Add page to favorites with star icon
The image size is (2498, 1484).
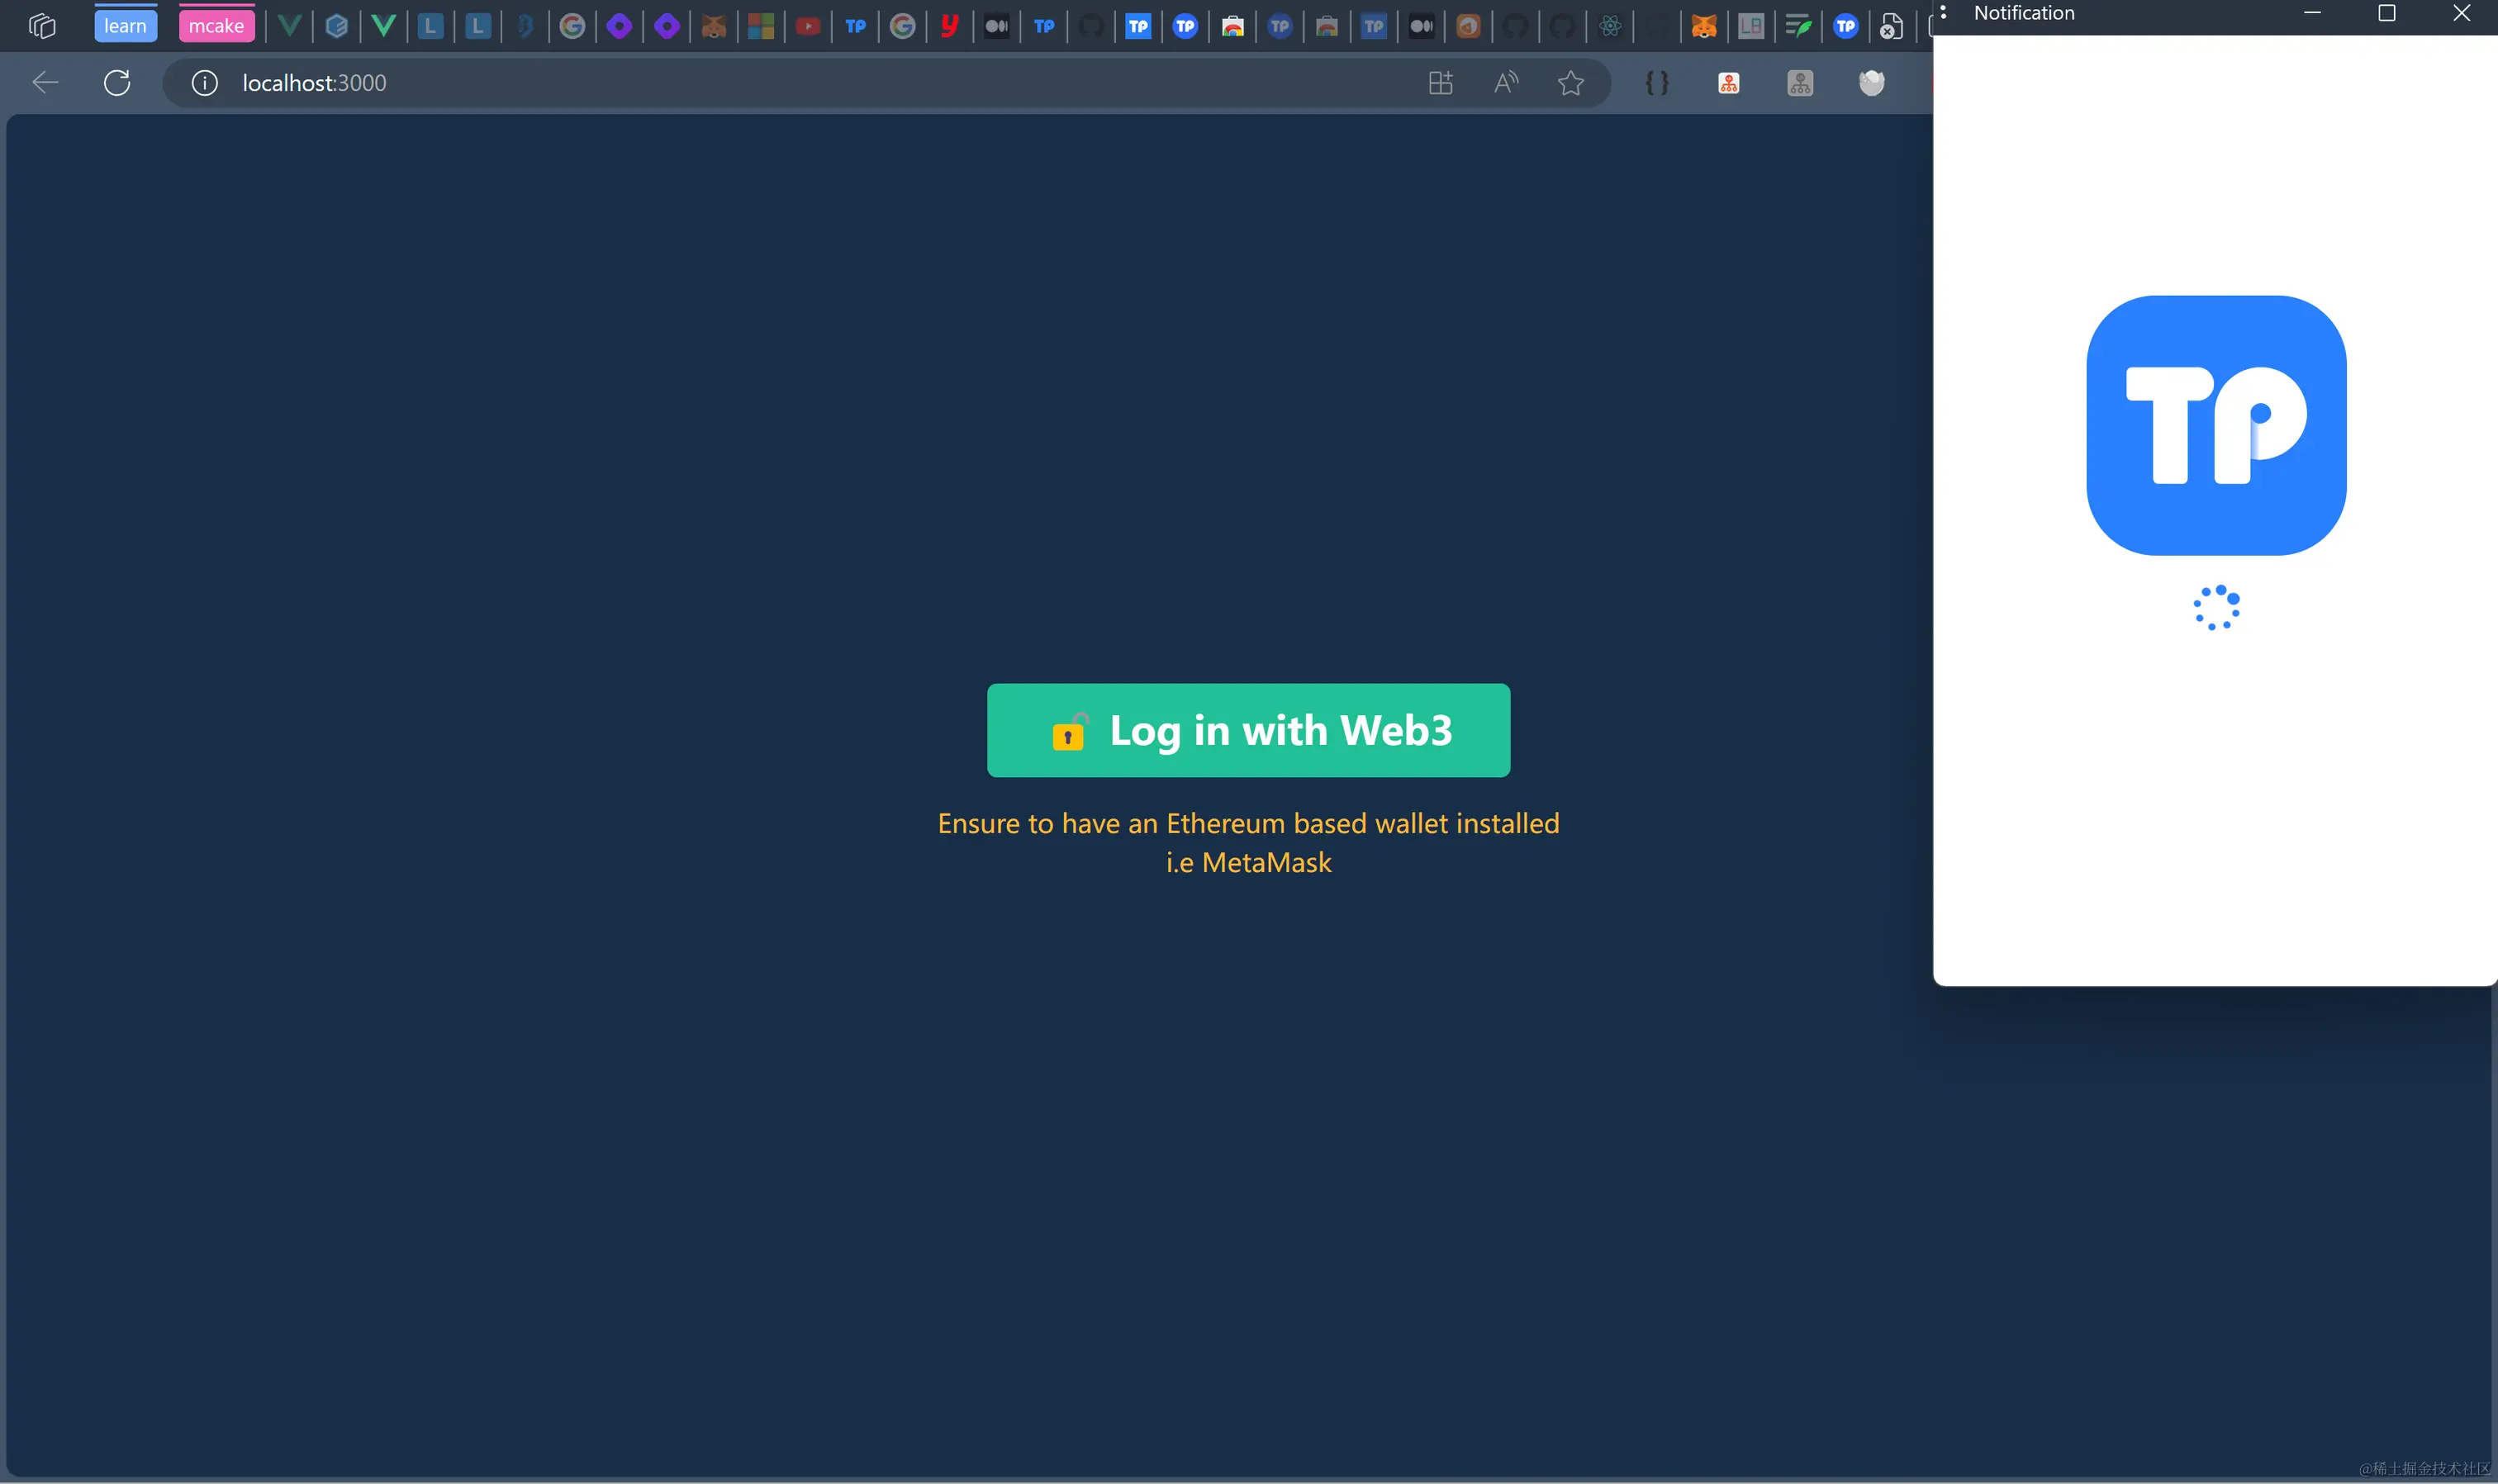pos(1570,83)
